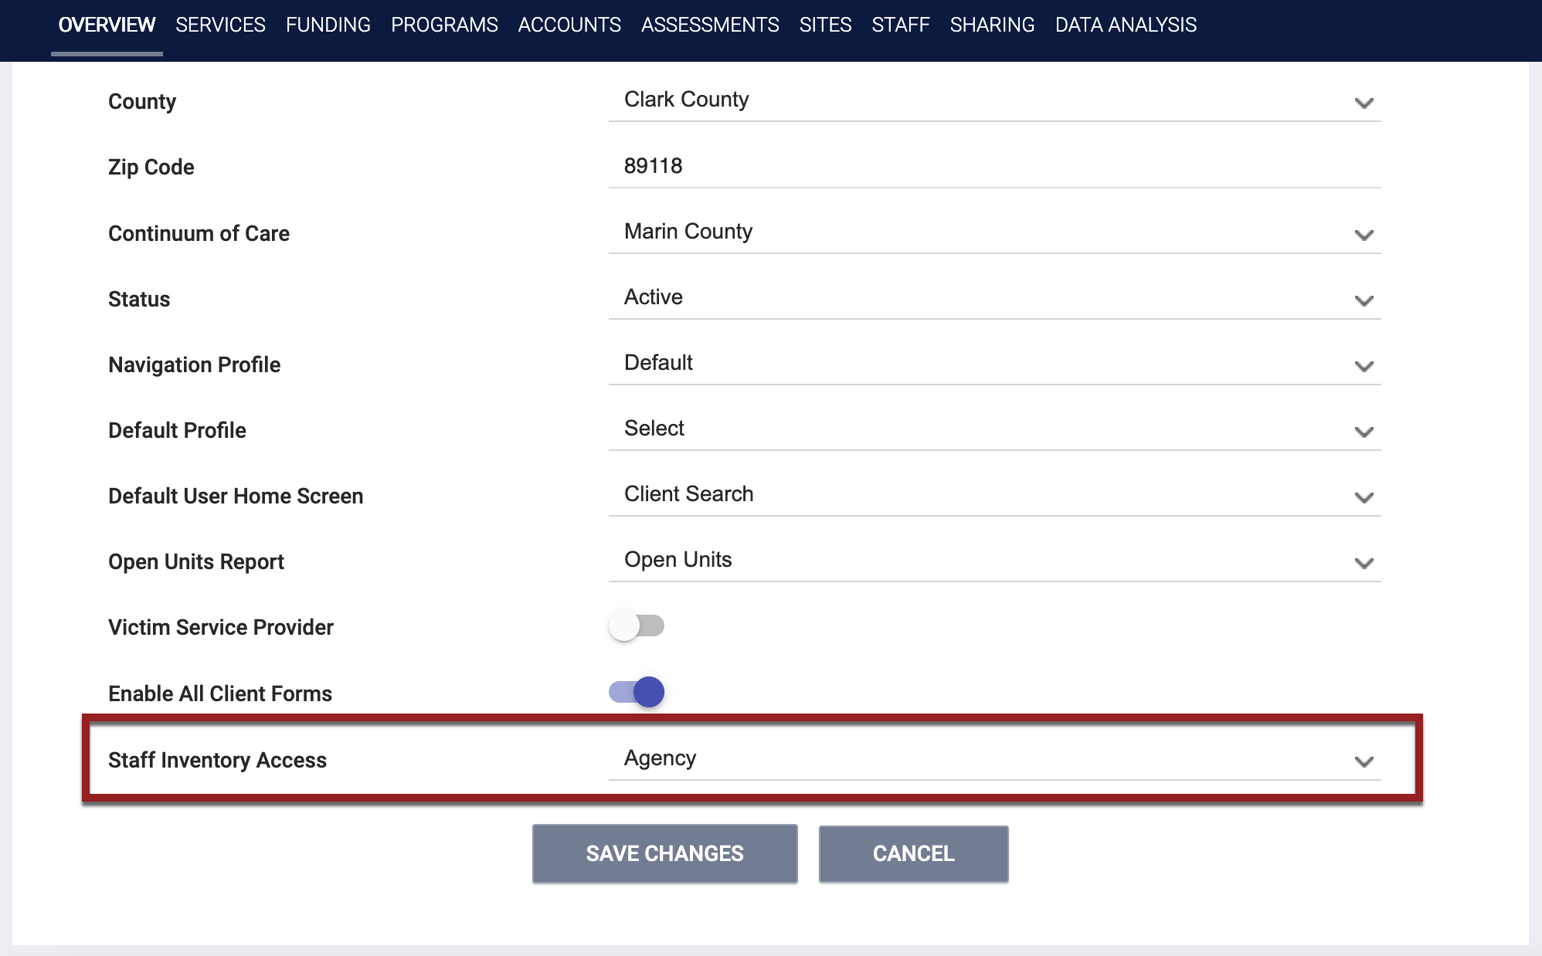Click the "Zip Code" label
Viewport: 1542px width, 956px height.
tap(151, 168)
